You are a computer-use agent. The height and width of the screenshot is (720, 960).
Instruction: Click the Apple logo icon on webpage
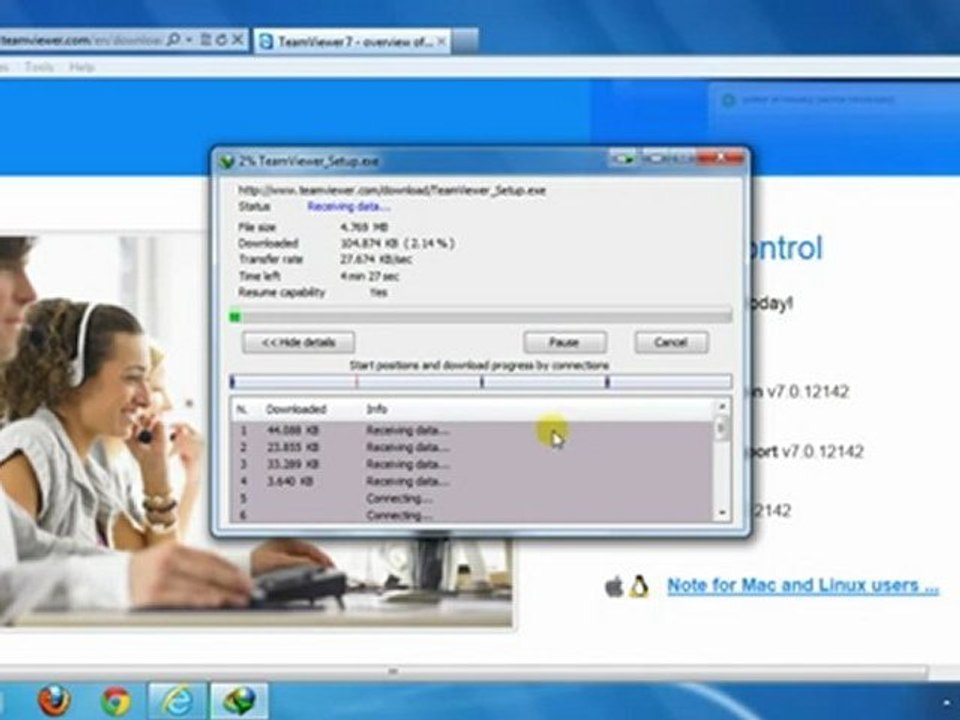coord(614,587)
